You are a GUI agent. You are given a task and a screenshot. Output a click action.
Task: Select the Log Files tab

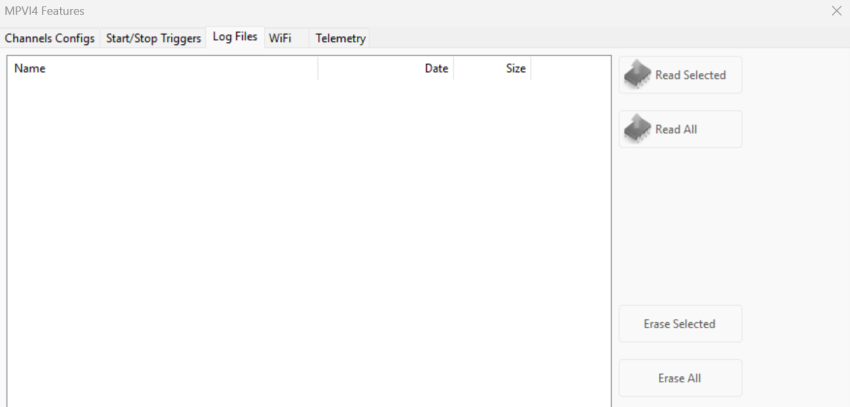pyautogui.click(x=234, y=37)
